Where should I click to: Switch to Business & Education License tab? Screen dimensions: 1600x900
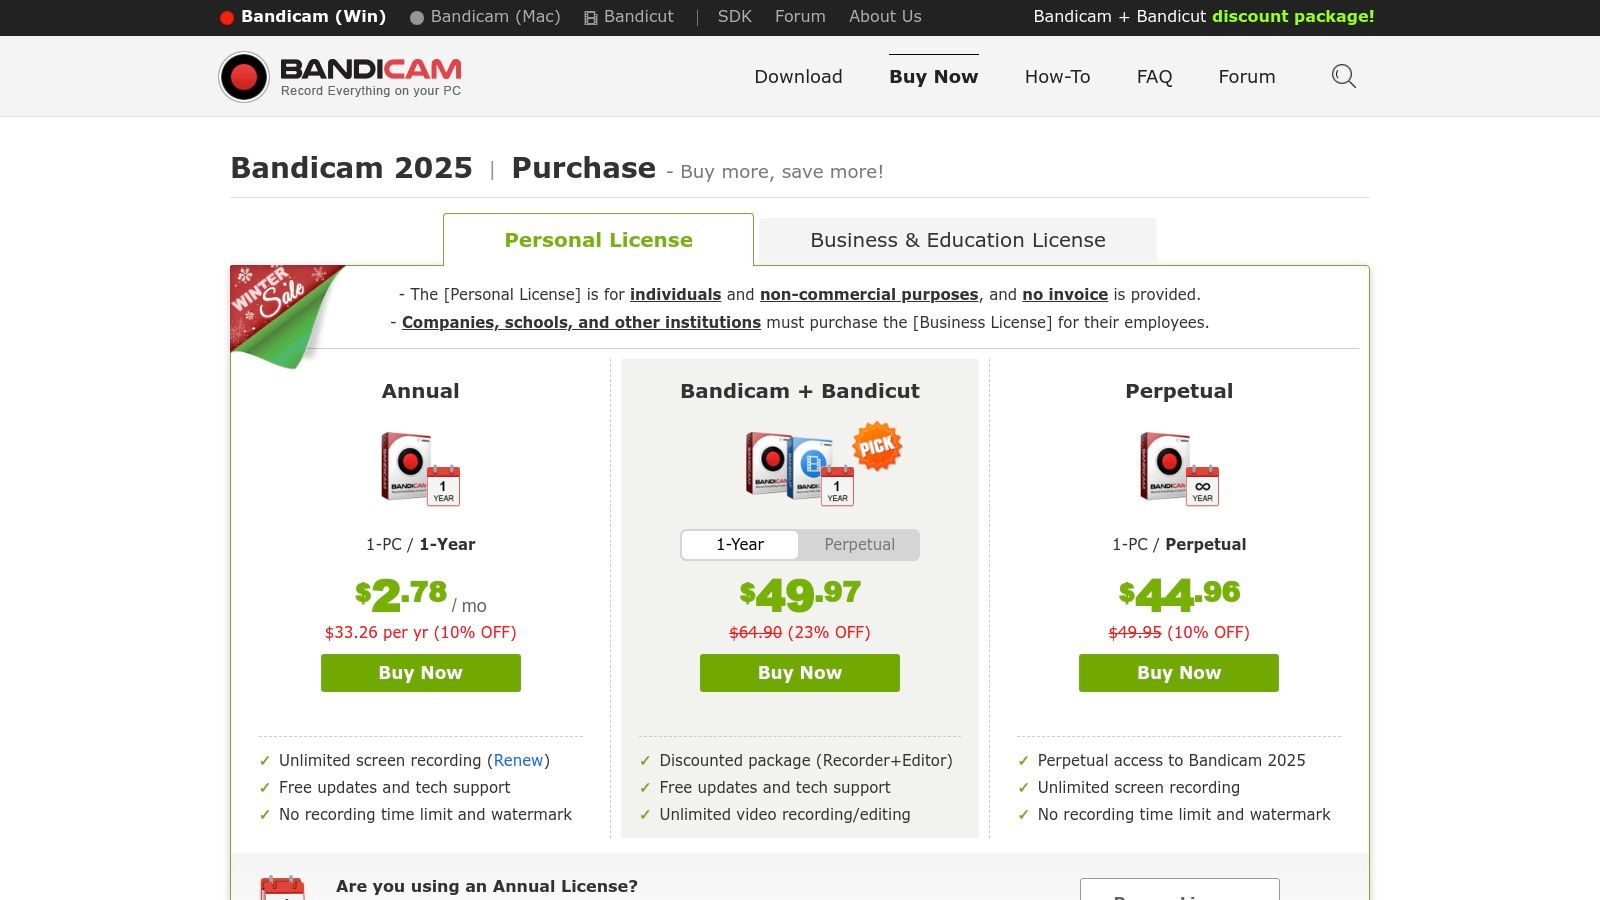coord(957,240)
